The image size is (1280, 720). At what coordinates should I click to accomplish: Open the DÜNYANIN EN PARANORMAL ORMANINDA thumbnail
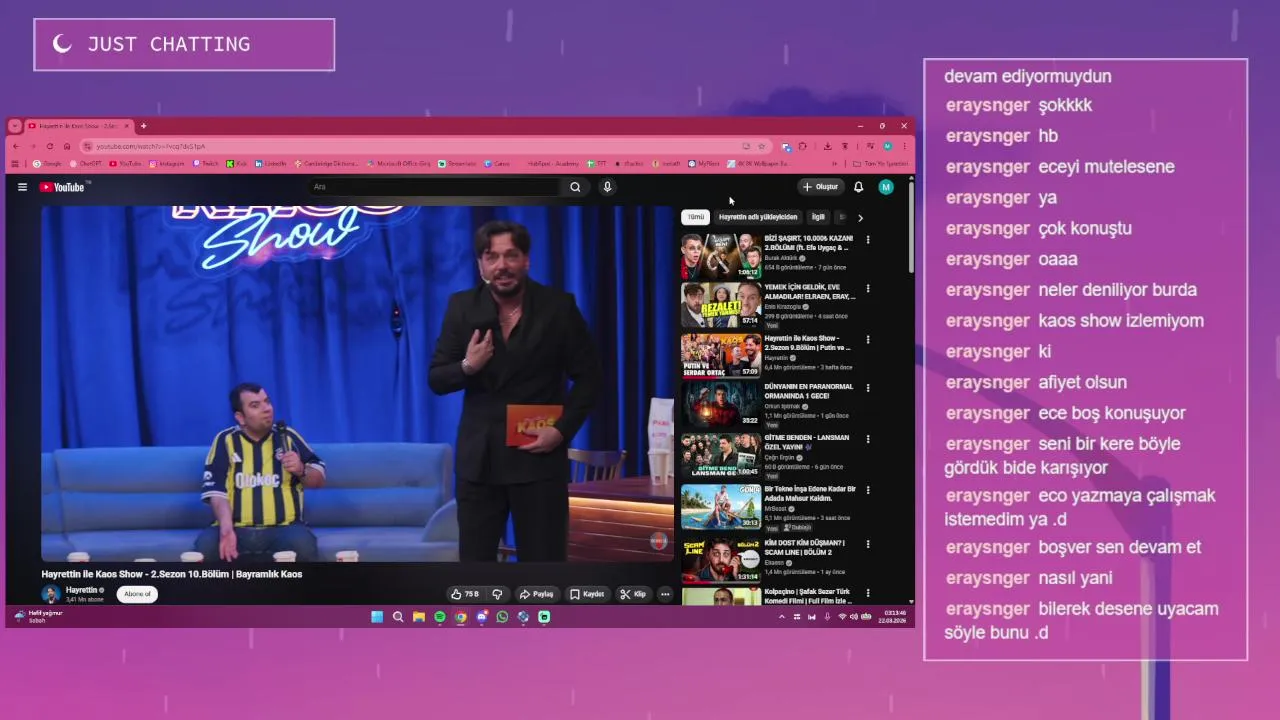(721, 404)
